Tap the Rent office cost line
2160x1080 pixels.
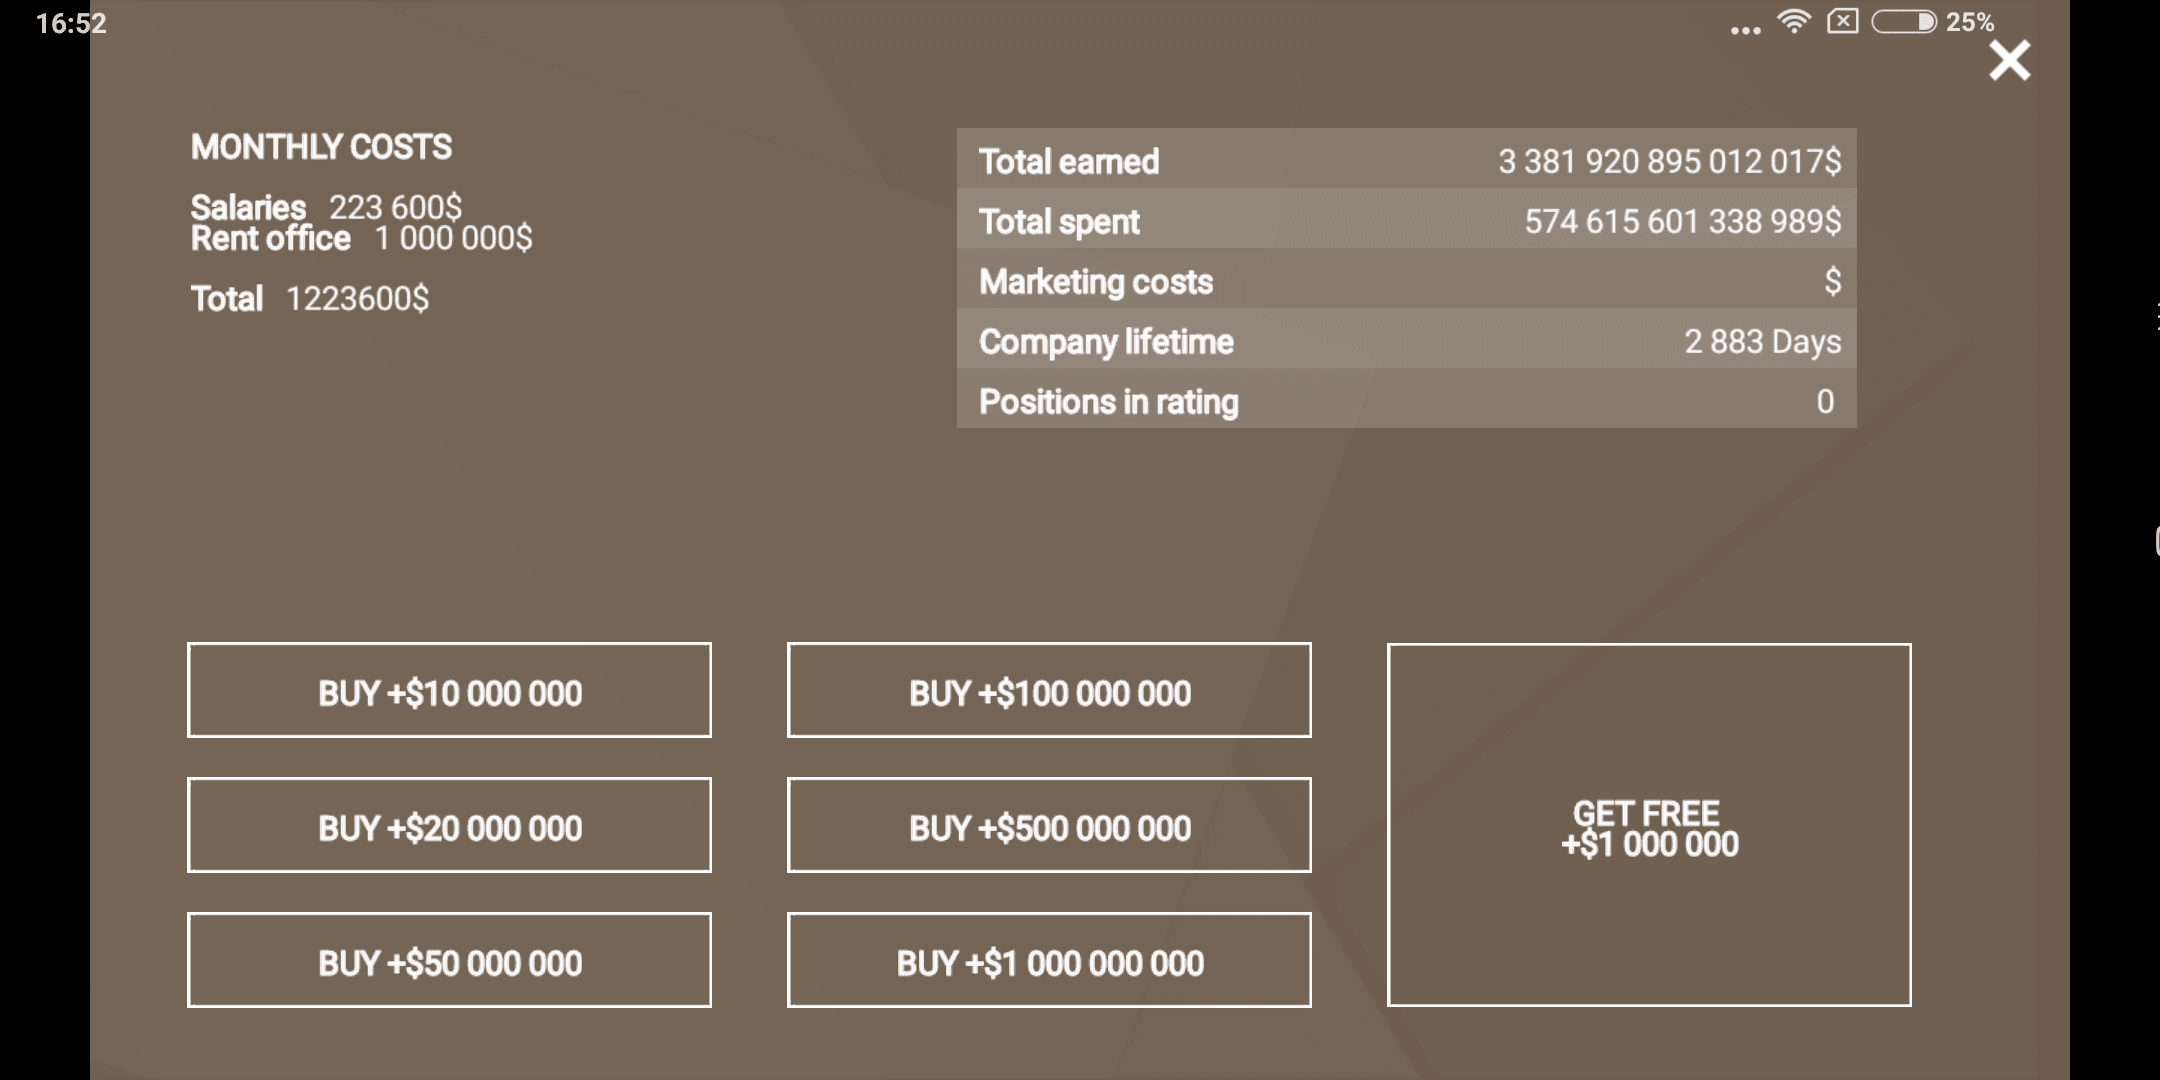[361, 238]
